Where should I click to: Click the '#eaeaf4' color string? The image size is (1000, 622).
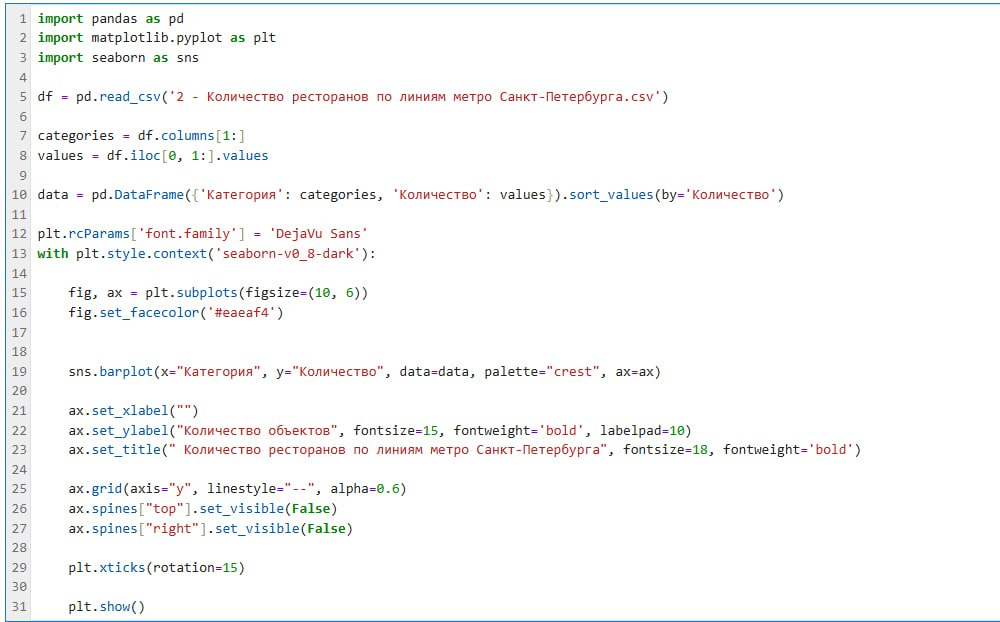point(249,312)
